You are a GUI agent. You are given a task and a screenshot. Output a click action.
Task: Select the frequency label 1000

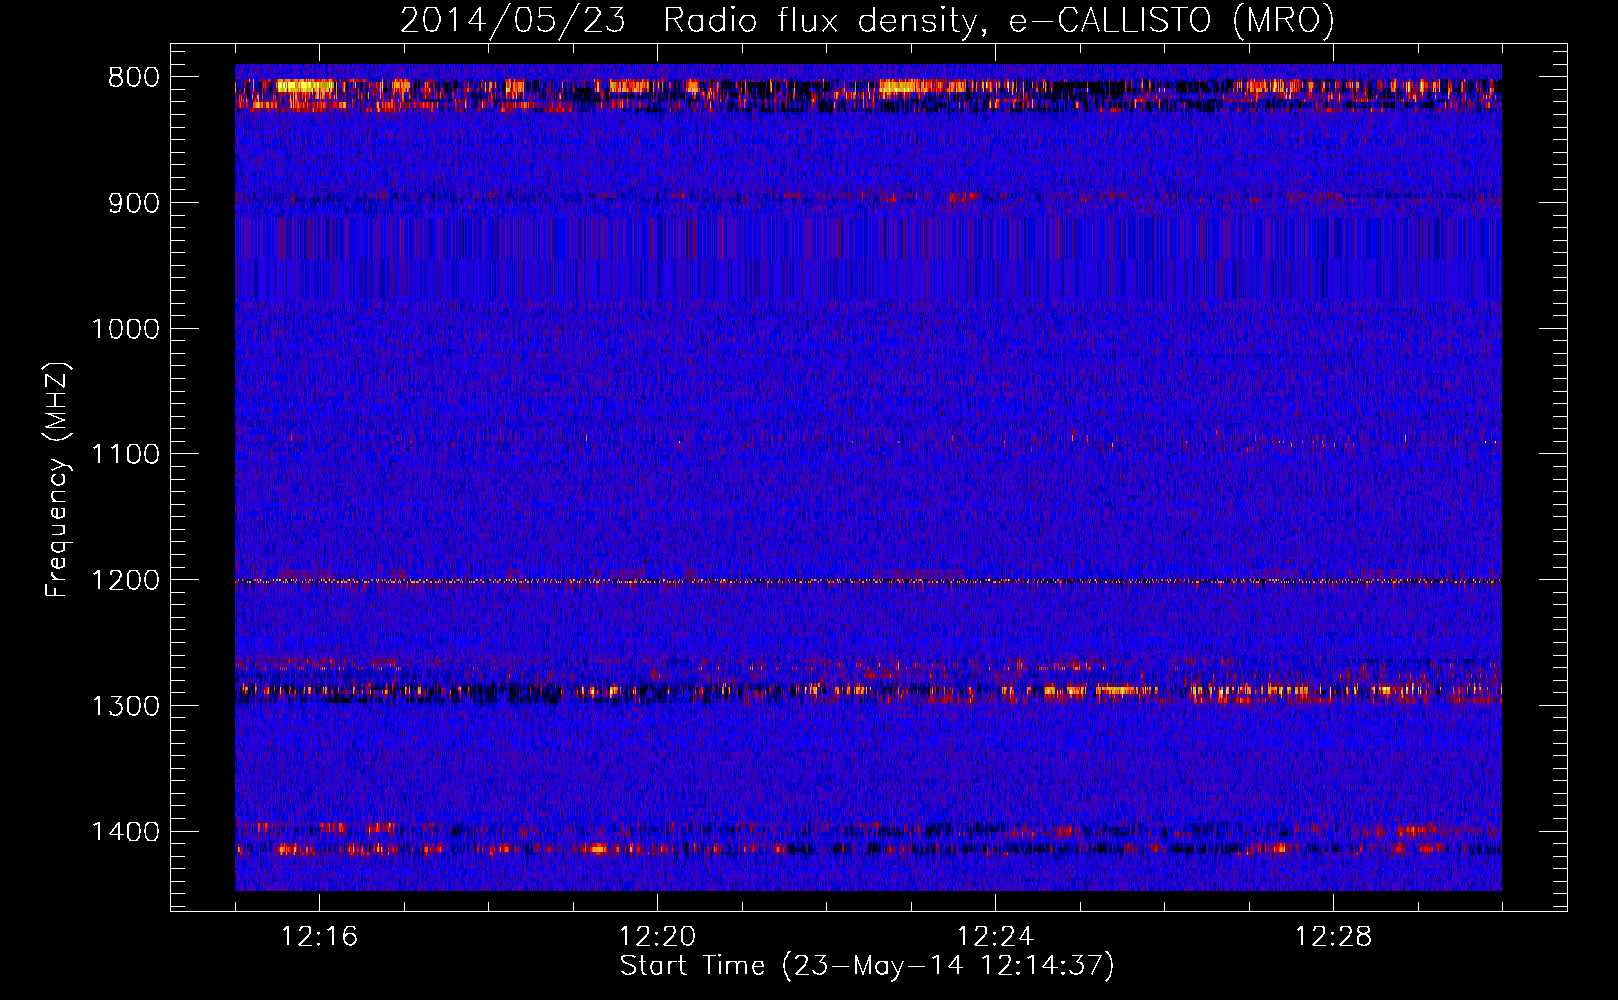[125, 329]
